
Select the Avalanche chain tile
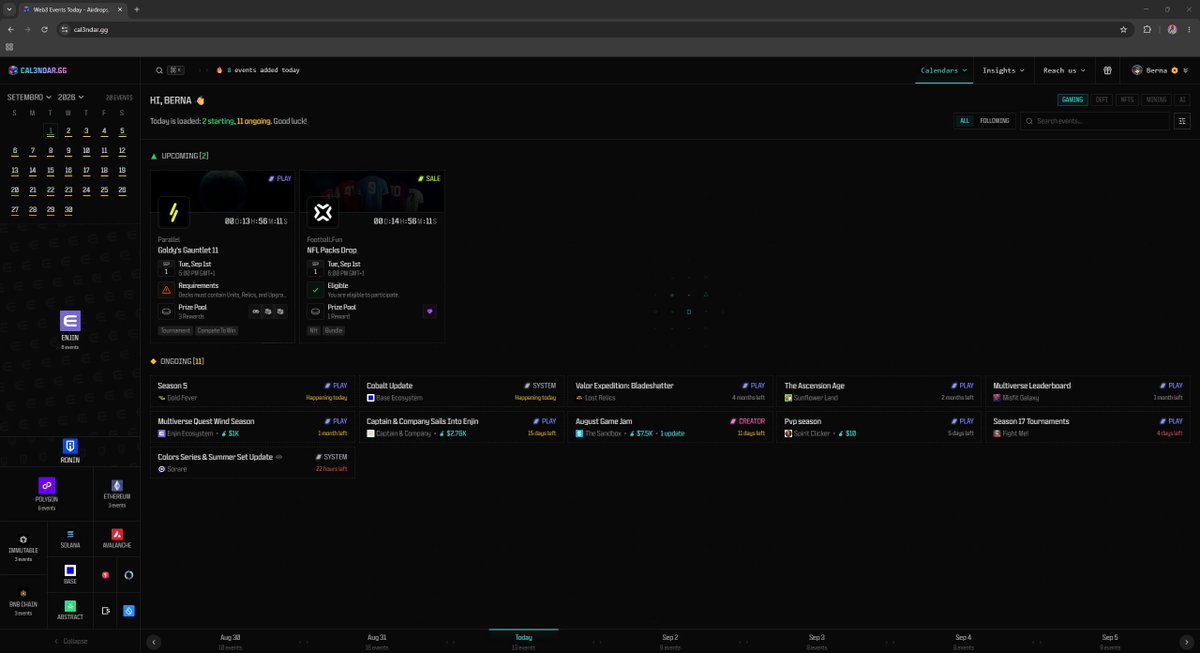(117, 540)
